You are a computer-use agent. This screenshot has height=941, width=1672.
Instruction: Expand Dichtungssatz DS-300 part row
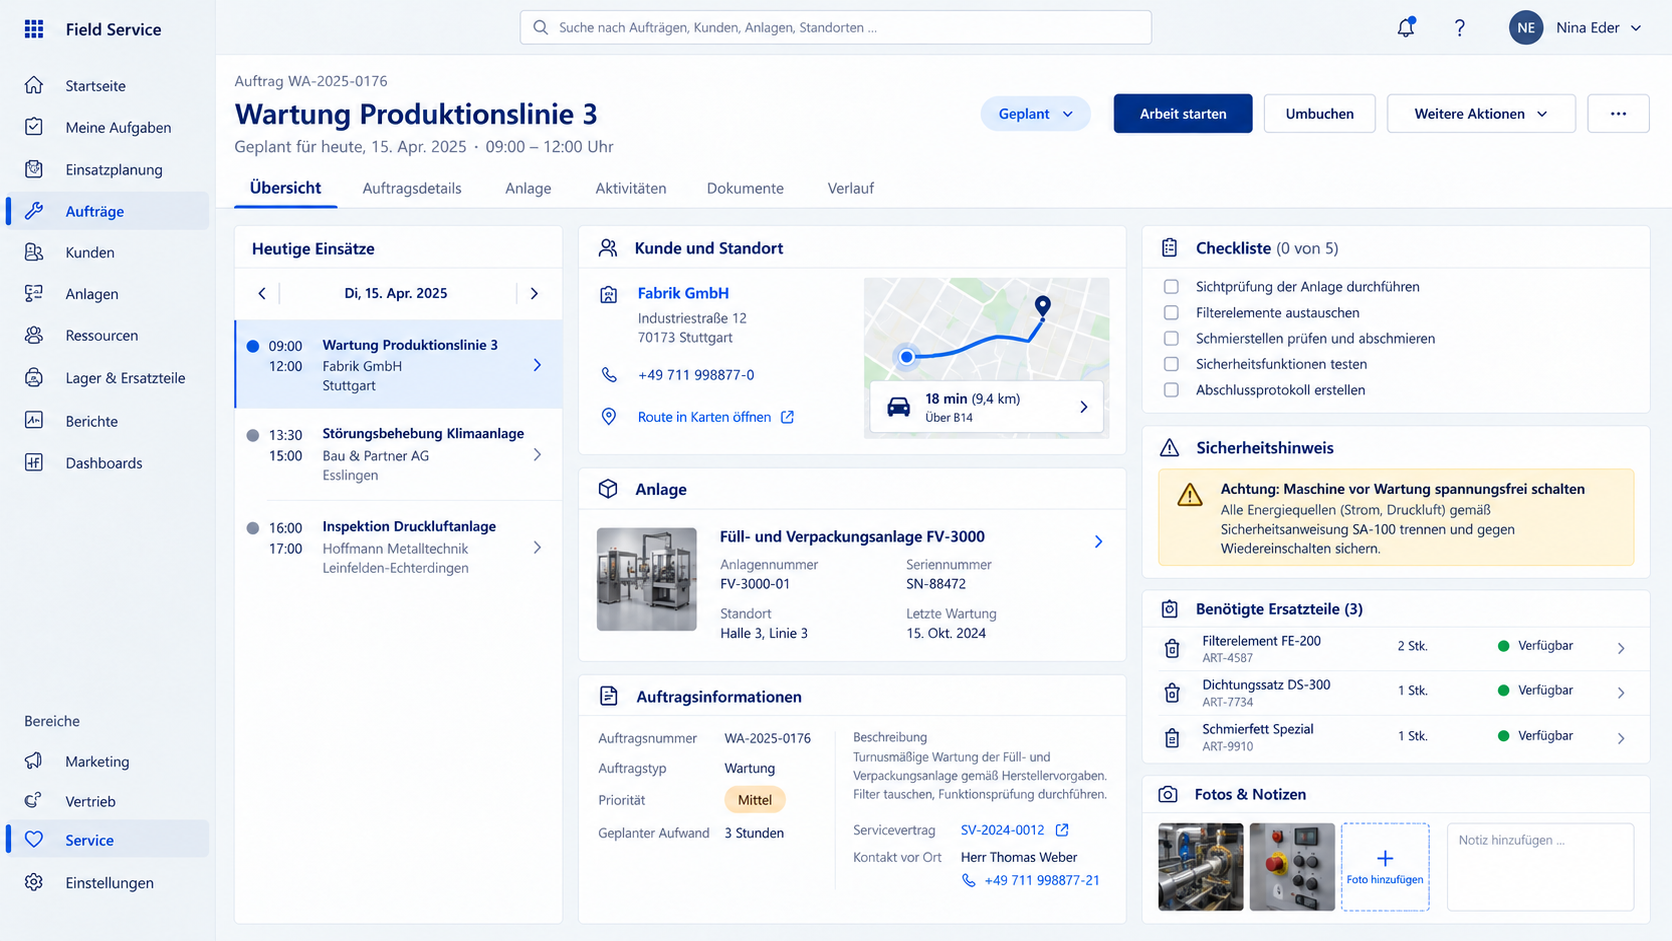[x=1621, y=692]
